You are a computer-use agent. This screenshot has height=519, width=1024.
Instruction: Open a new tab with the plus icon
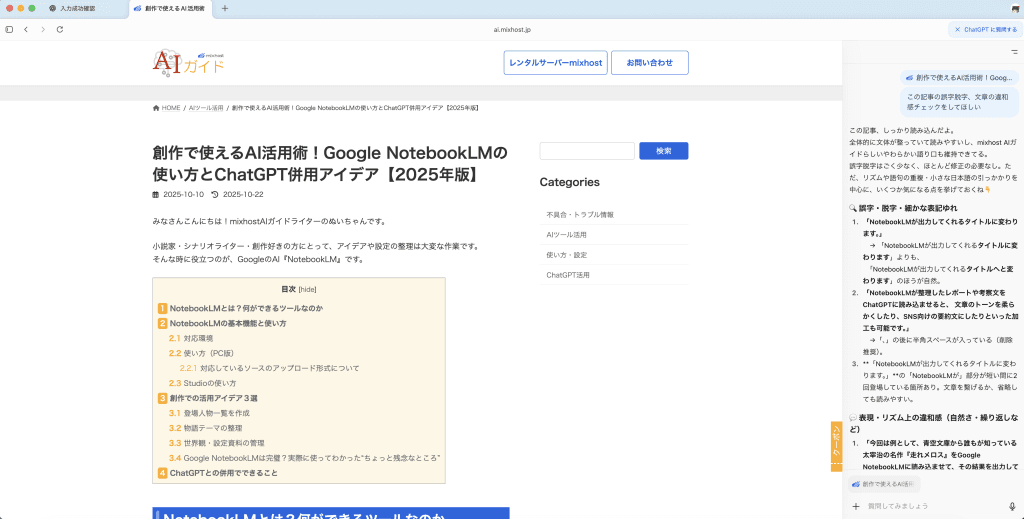[x=224, y=8]
